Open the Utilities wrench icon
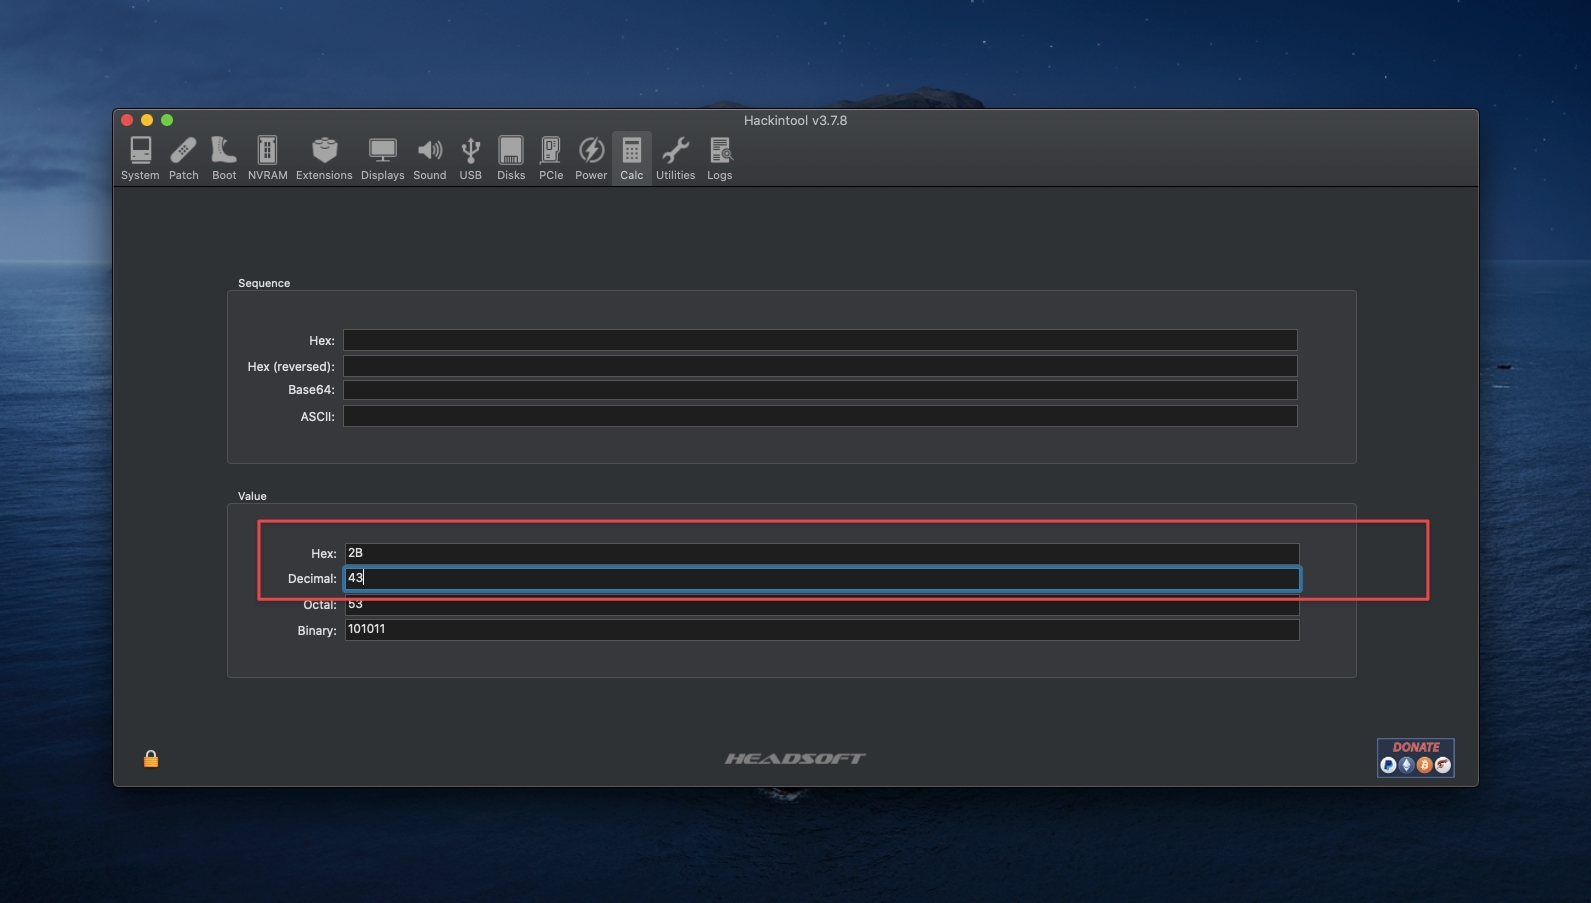1591x903 pixels. 675,158
